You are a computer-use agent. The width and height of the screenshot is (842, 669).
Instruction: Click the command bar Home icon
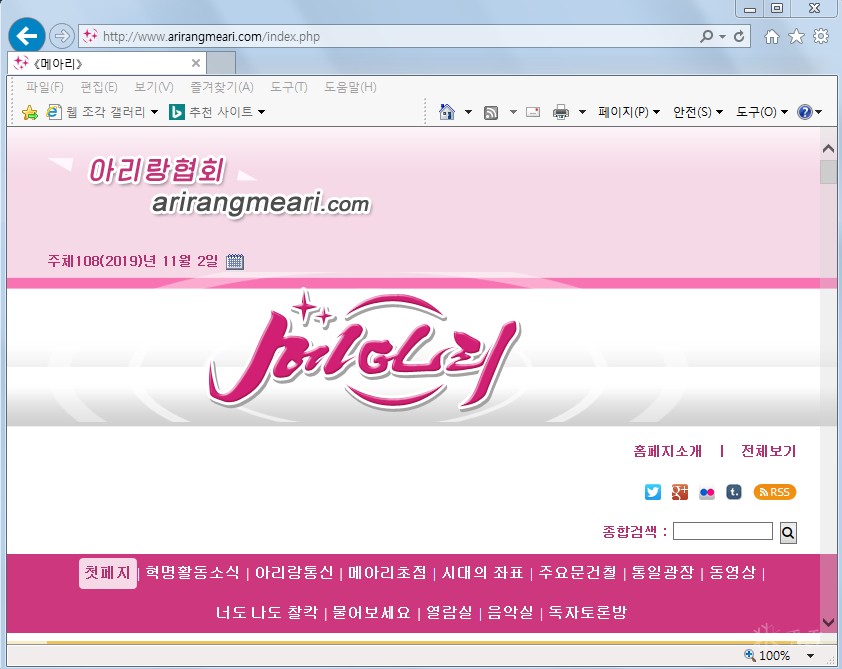click(x=447, y=112)
